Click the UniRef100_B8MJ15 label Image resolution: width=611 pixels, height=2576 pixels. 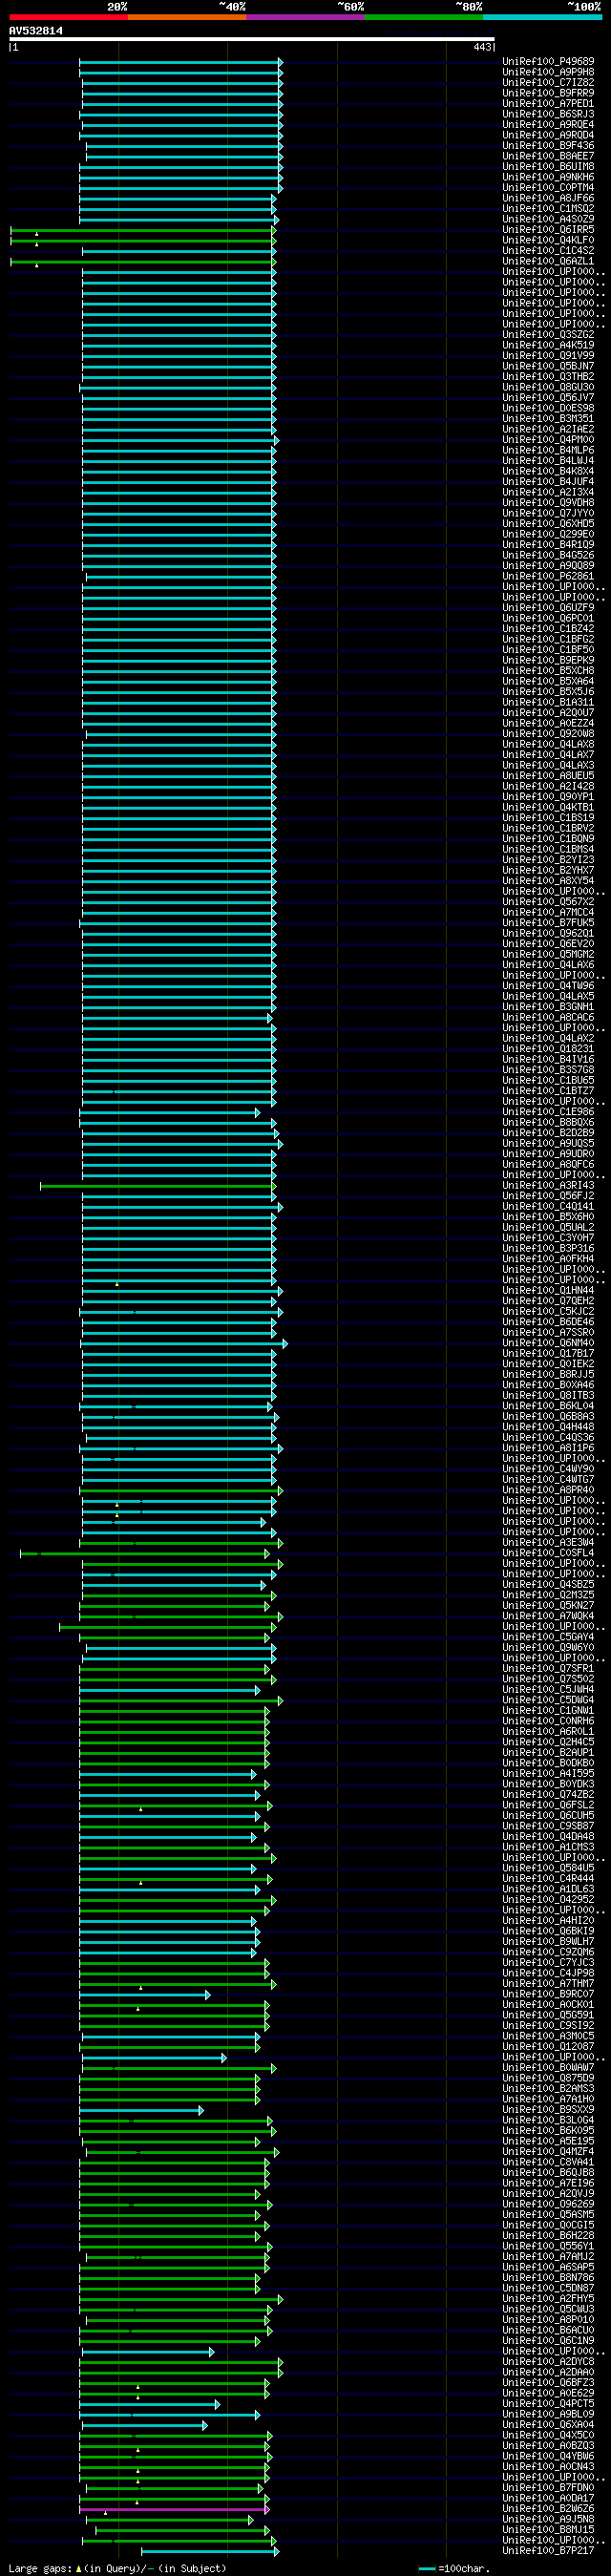click(548, 2529)
